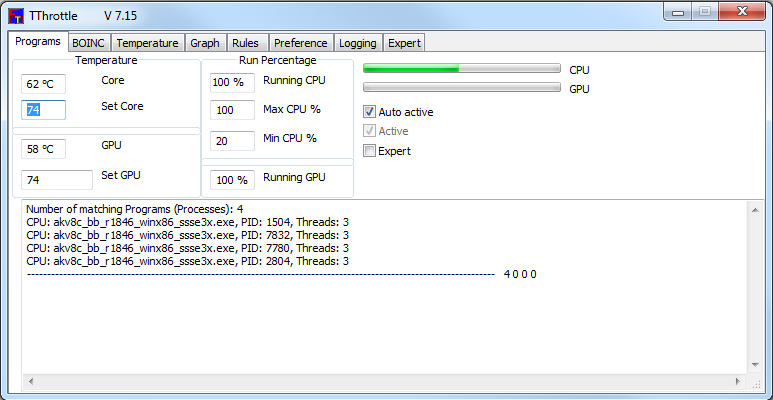Click the GPU progress bar

click(462, 87)
